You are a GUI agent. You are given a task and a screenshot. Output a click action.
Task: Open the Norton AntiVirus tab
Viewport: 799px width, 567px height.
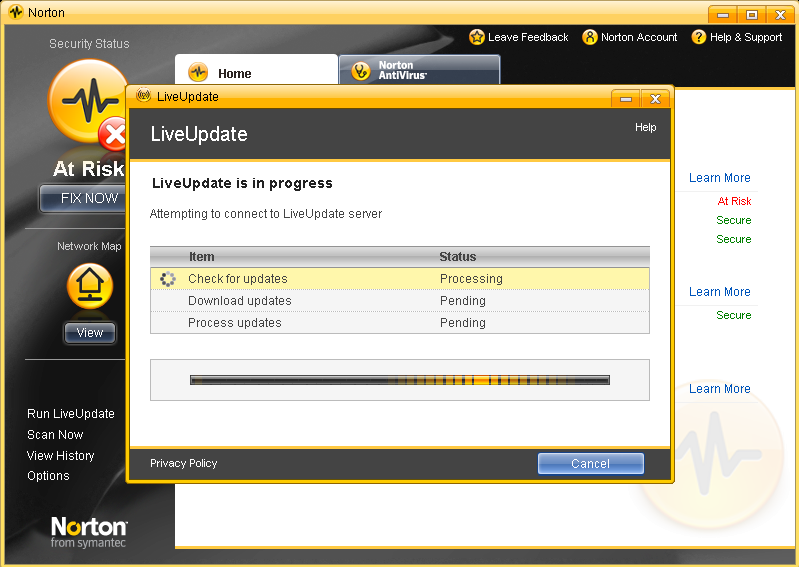coord(419,70)
